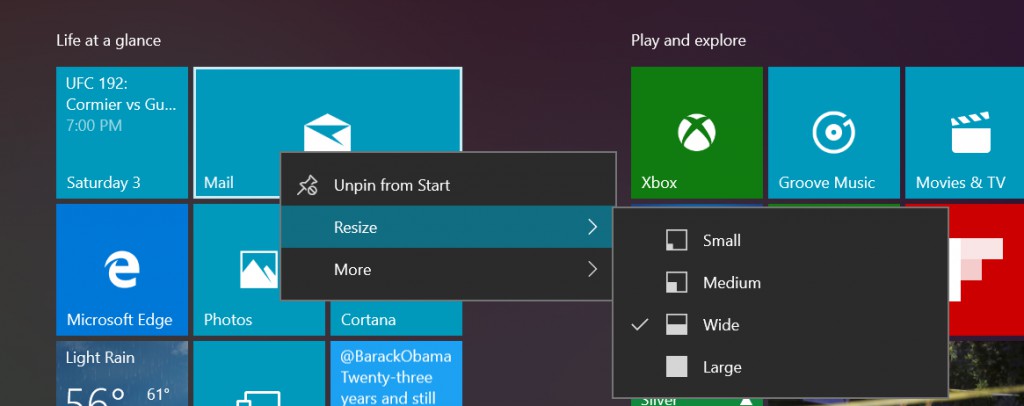This screenshot has width=1024, height=406.
Task: Open the More submenu
Action: pyautogui.click(x=448, y=270)
